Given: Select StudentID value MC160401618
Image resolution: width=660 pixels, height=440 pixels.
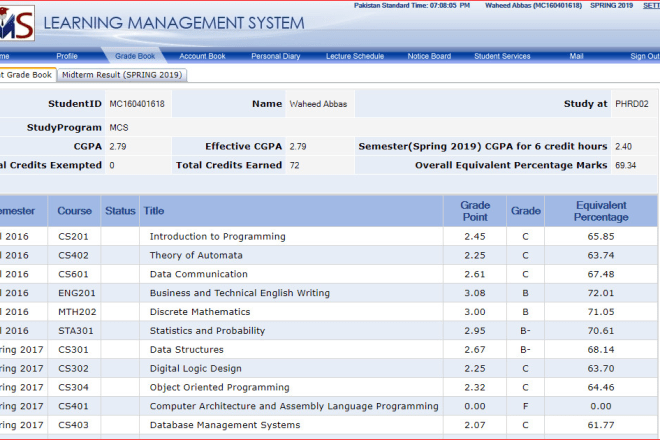Looking at the screenshot, I should pos(137,104).
